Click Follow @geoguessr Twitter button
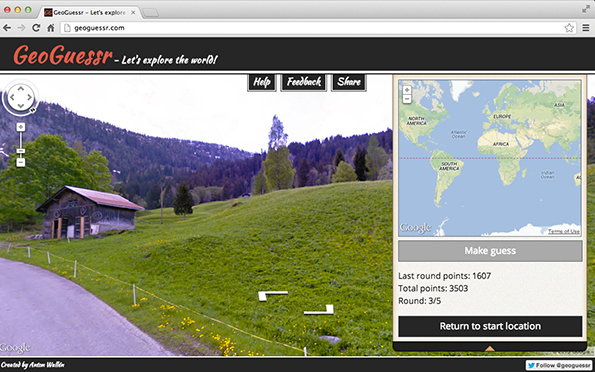595x372 pixels. pos(559,365)
